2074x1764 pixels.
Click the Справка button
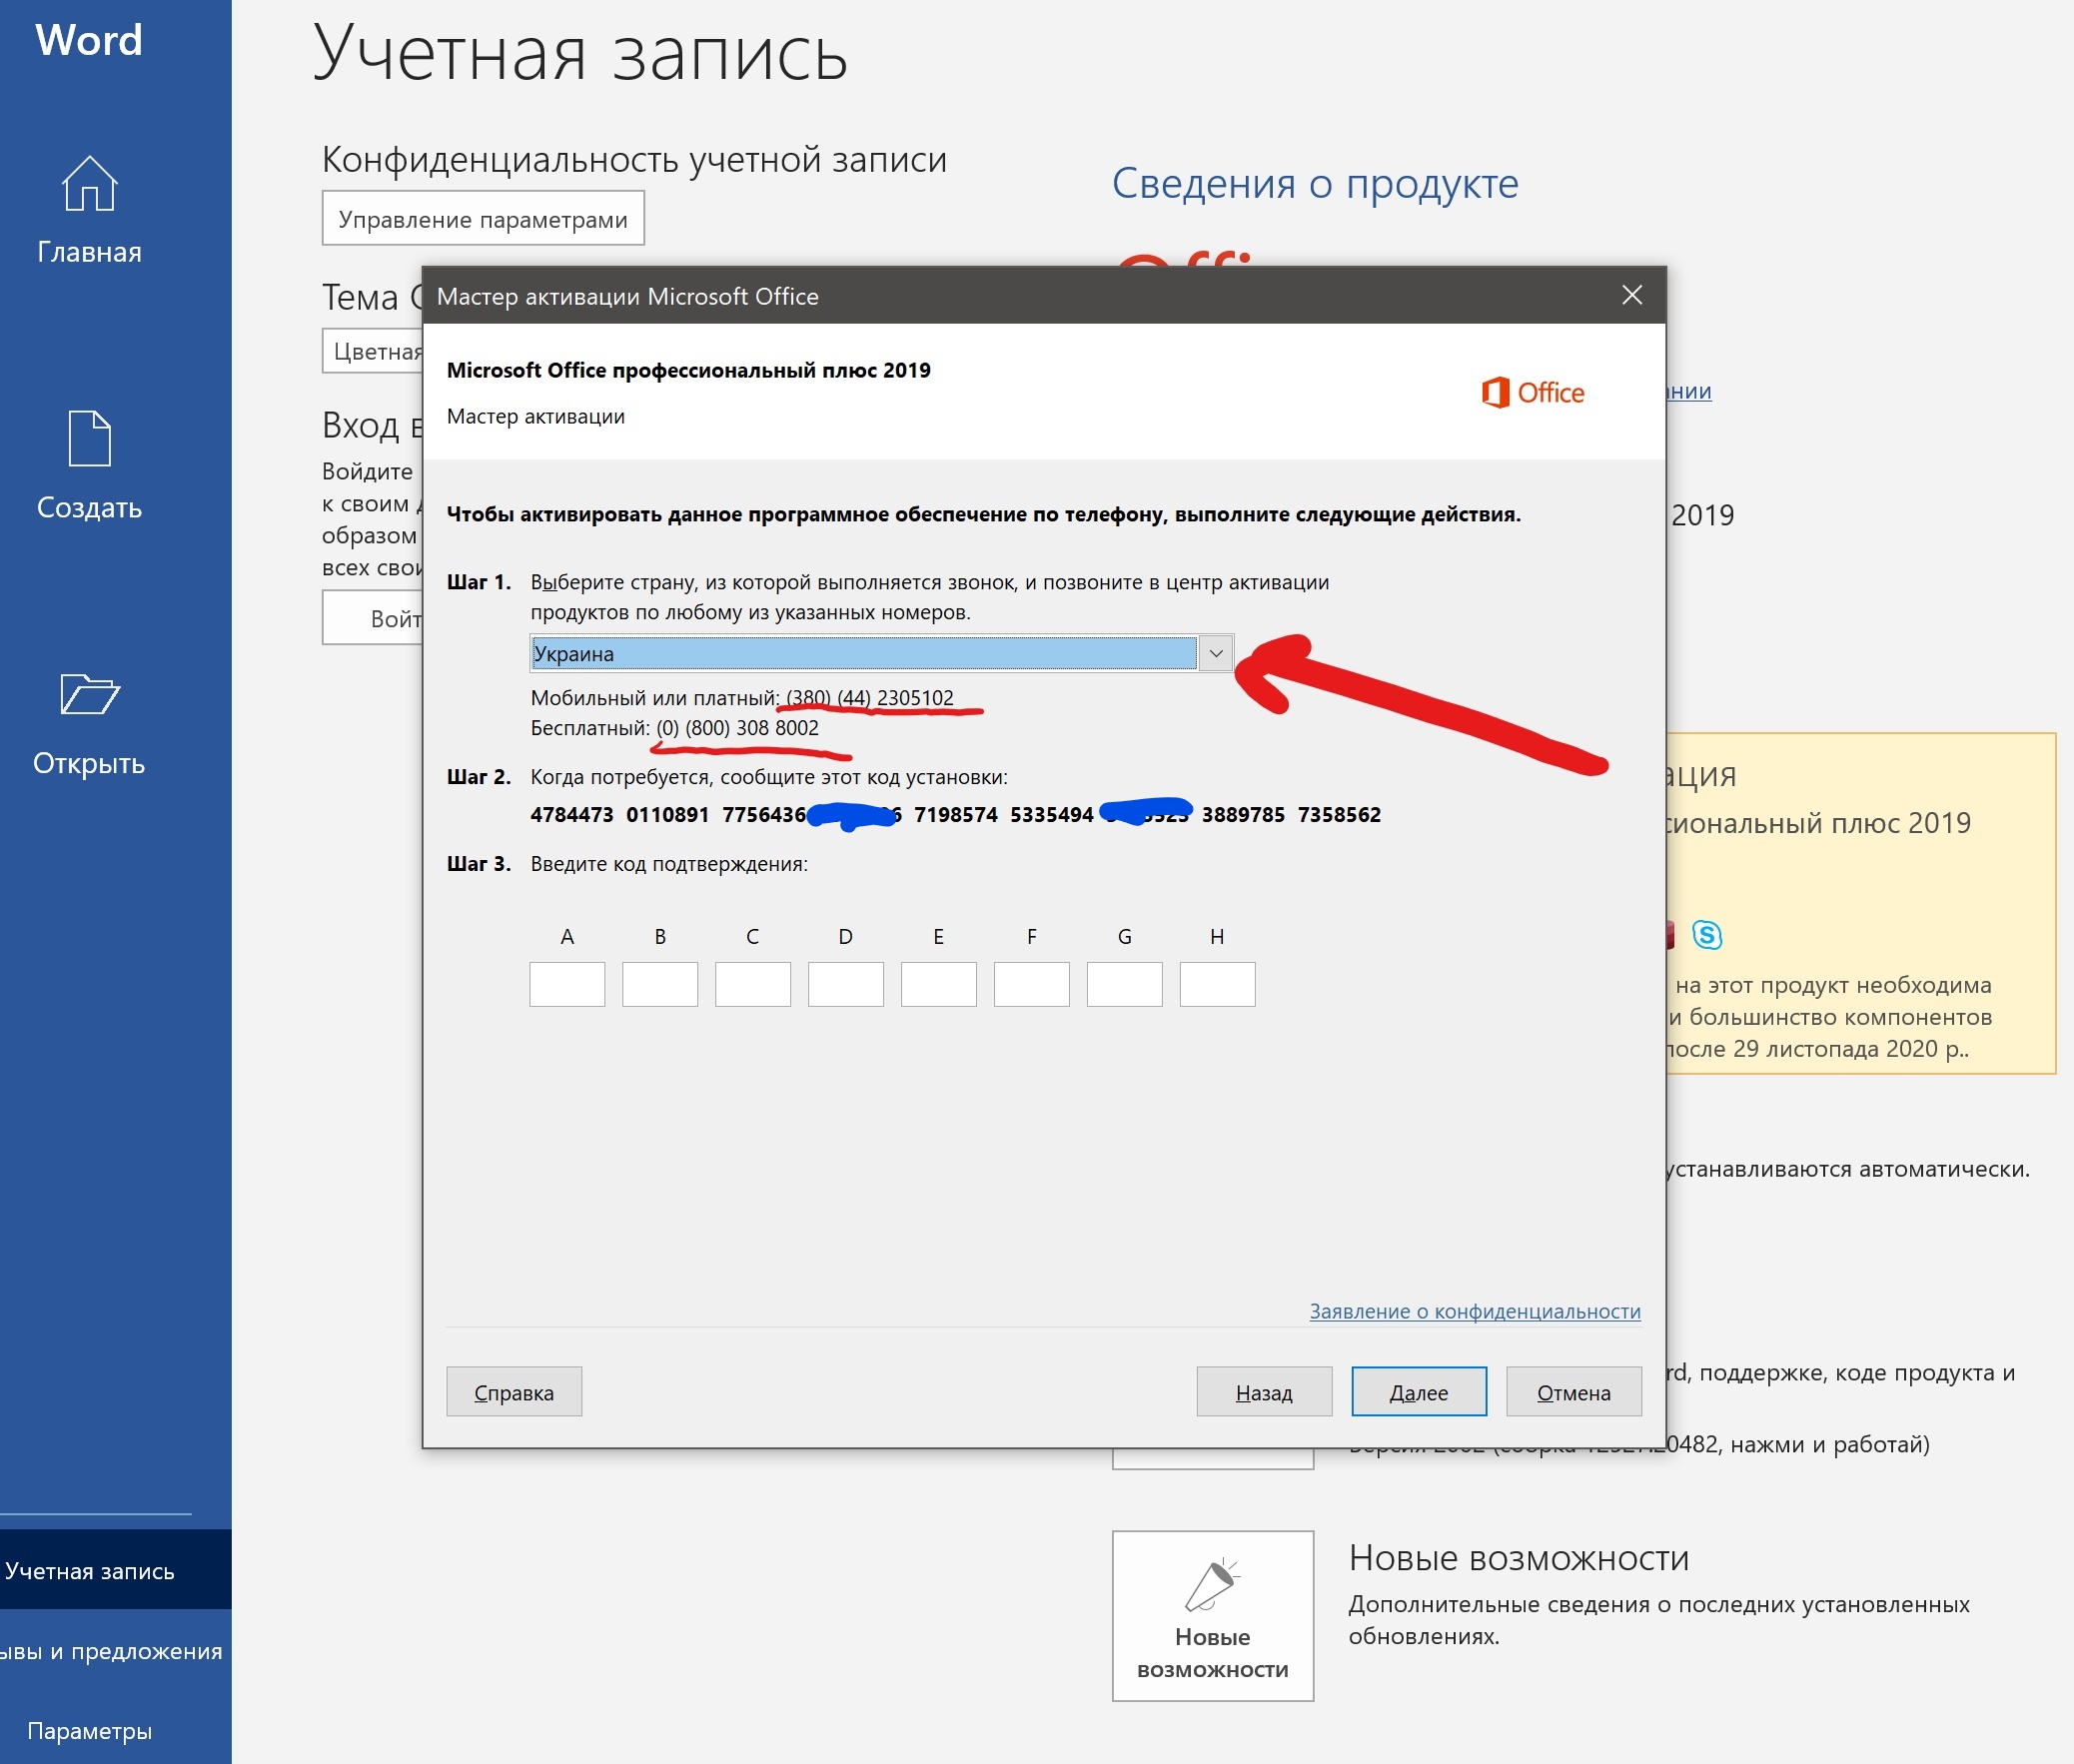pyautogui.click(x=514, y=1392)
